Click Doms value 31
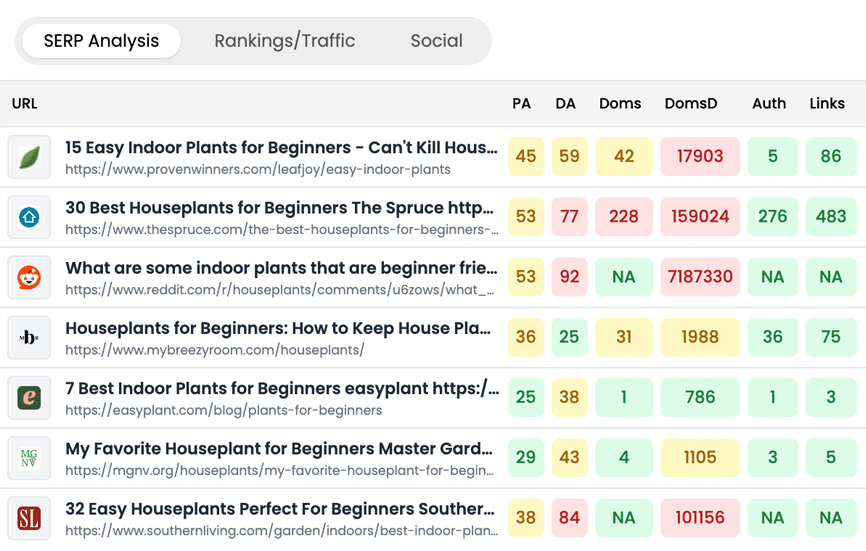The image size is (866, 551). tap(624, 337)
